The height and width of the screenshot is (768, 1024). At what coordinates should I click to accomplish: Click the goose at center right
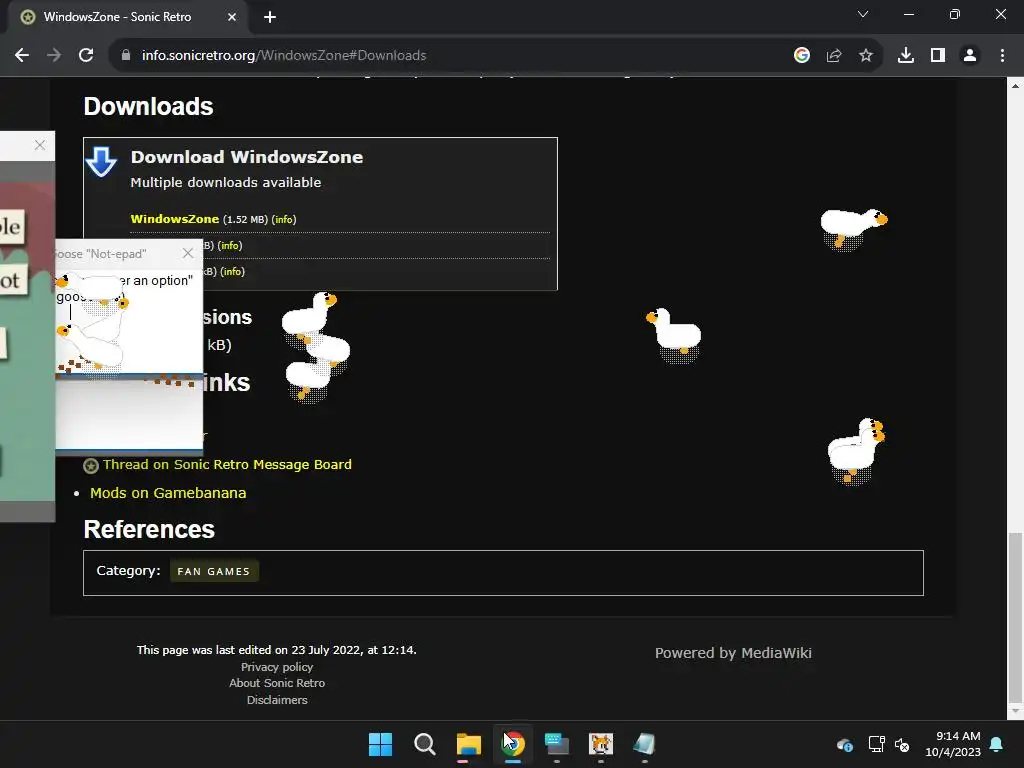(675, 334)
